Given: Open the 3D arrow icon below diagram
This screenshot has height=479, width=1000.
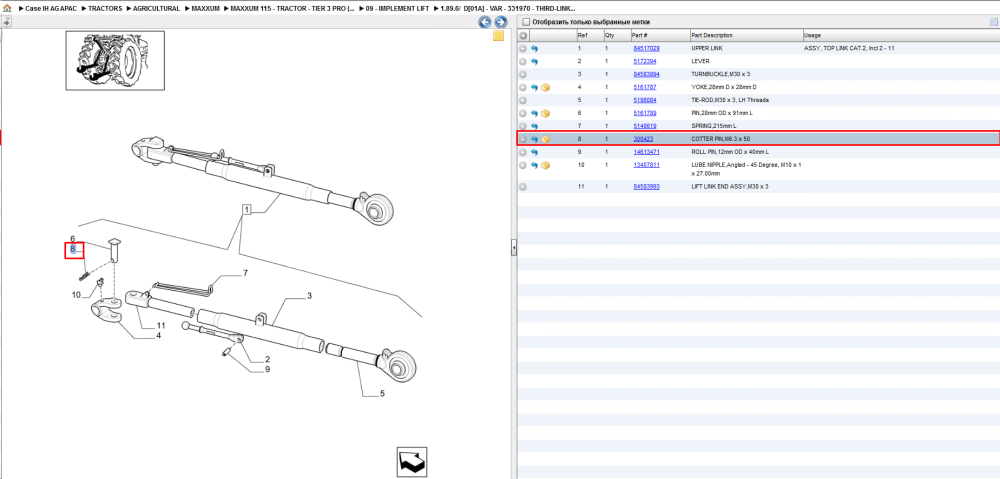Looking at the screenshot, I should (x=411, y=462).
